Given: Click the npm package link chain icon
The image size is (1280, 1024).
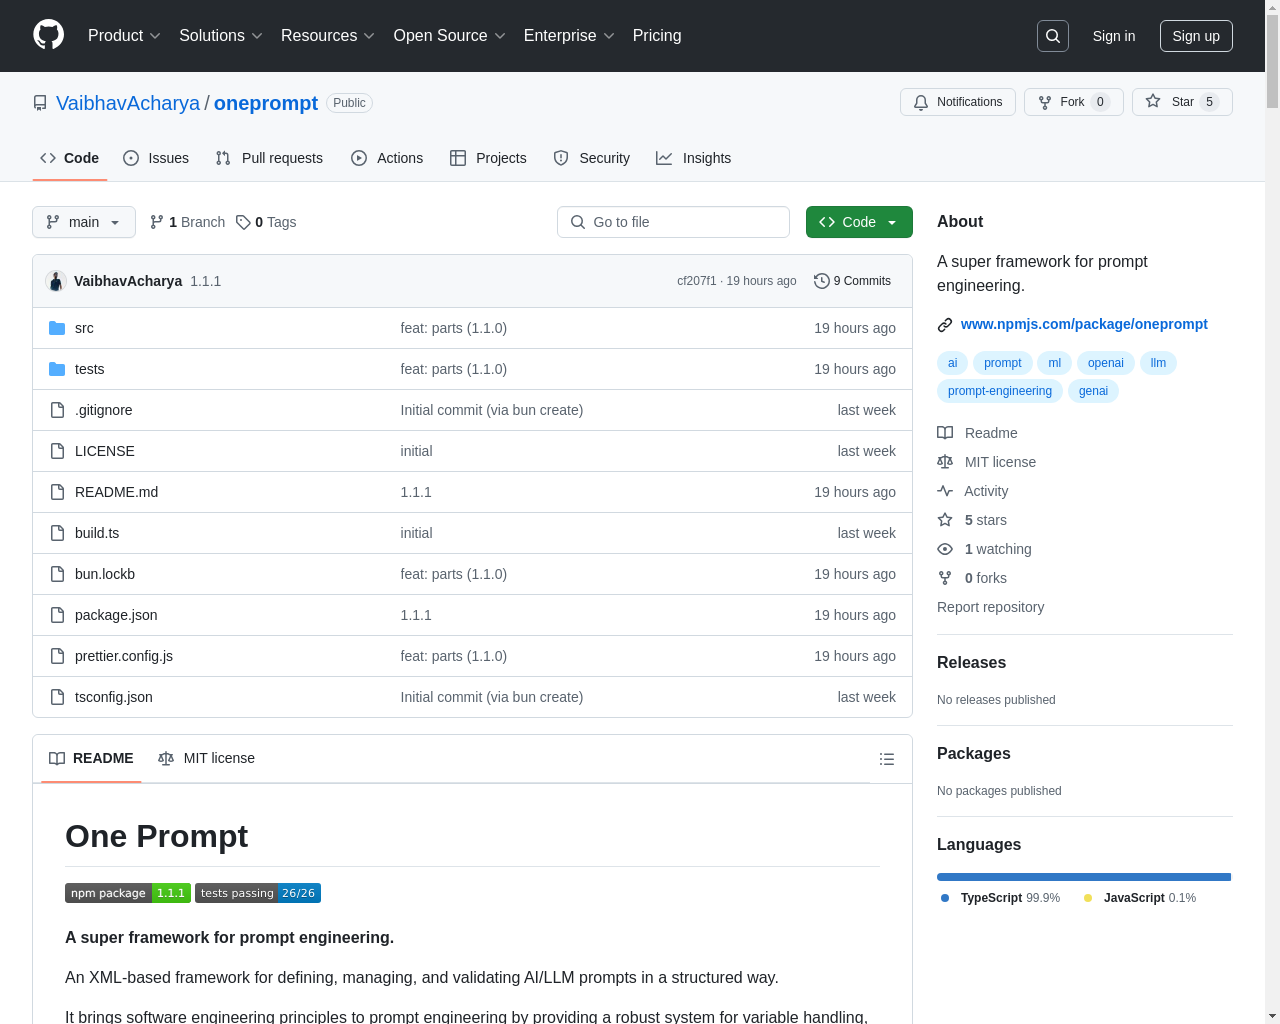Looking at the screenshot, I should pyautogui.click(x=945, y=325).
